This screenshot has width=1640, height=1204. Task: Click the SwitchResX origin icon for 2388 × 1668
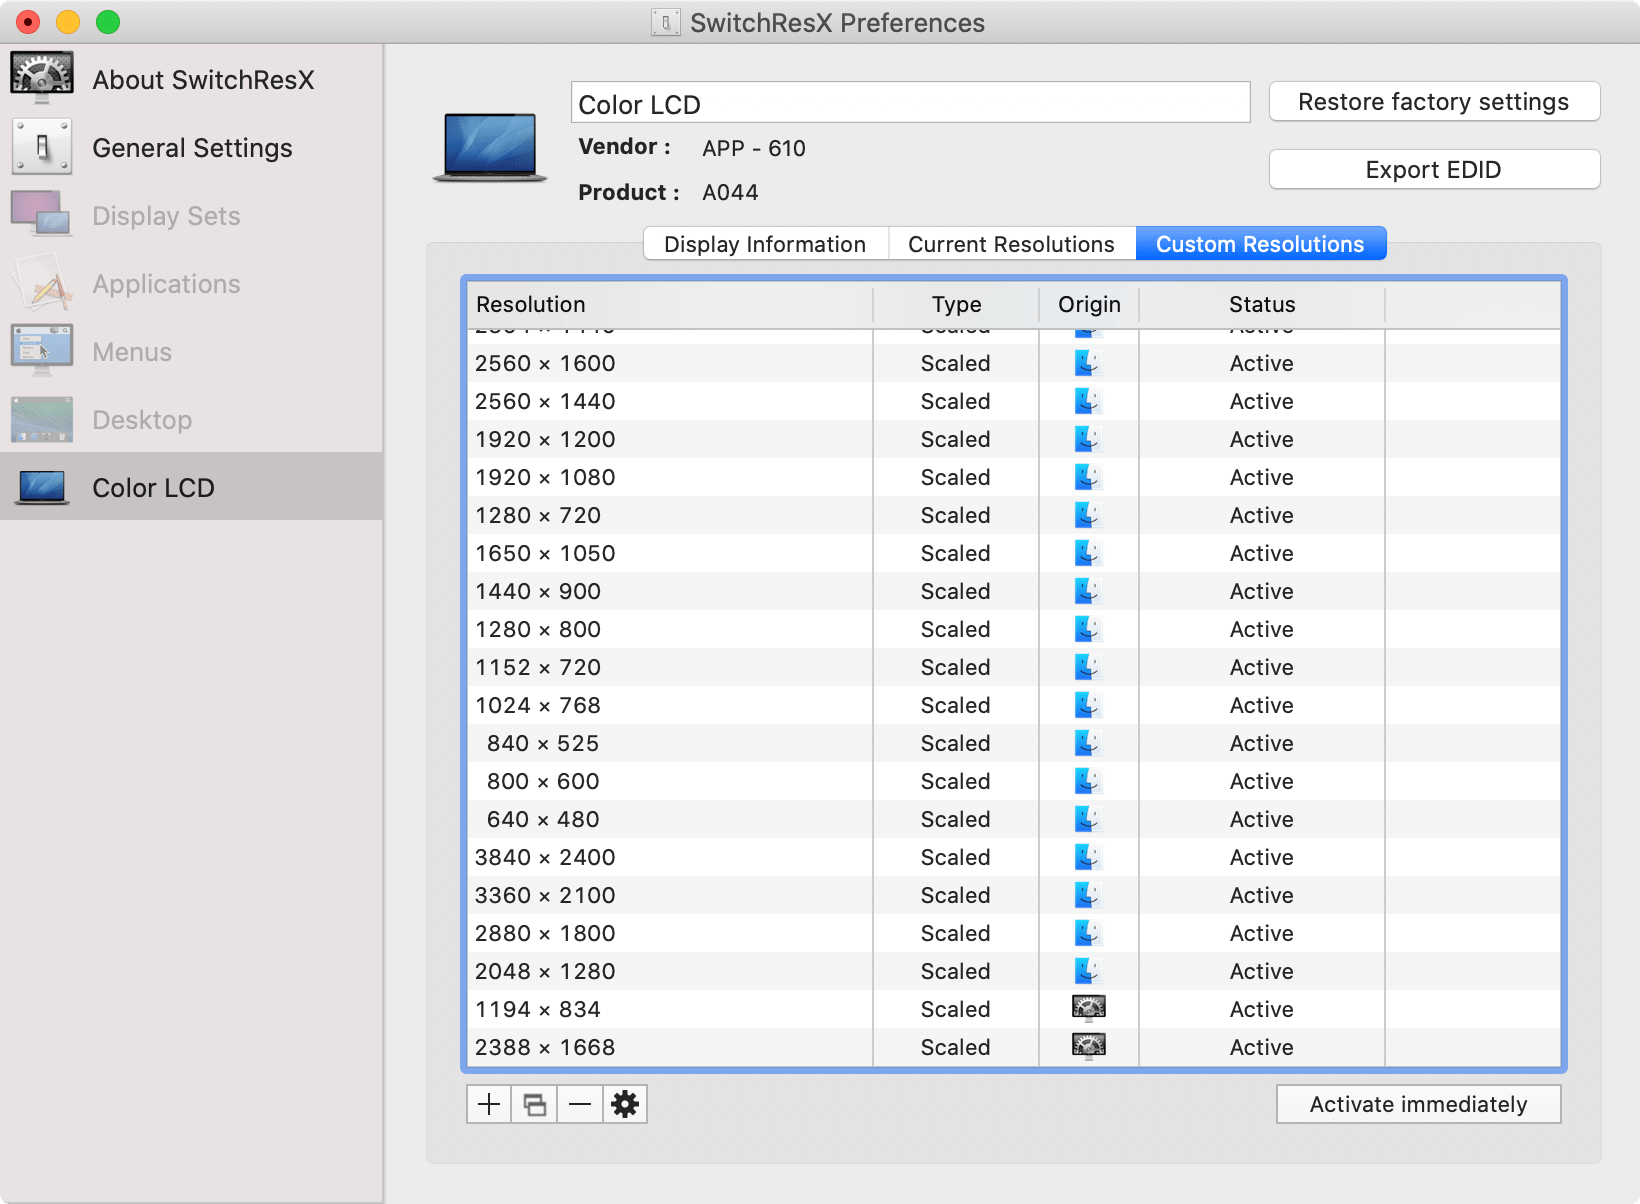coord(1088,1046)
